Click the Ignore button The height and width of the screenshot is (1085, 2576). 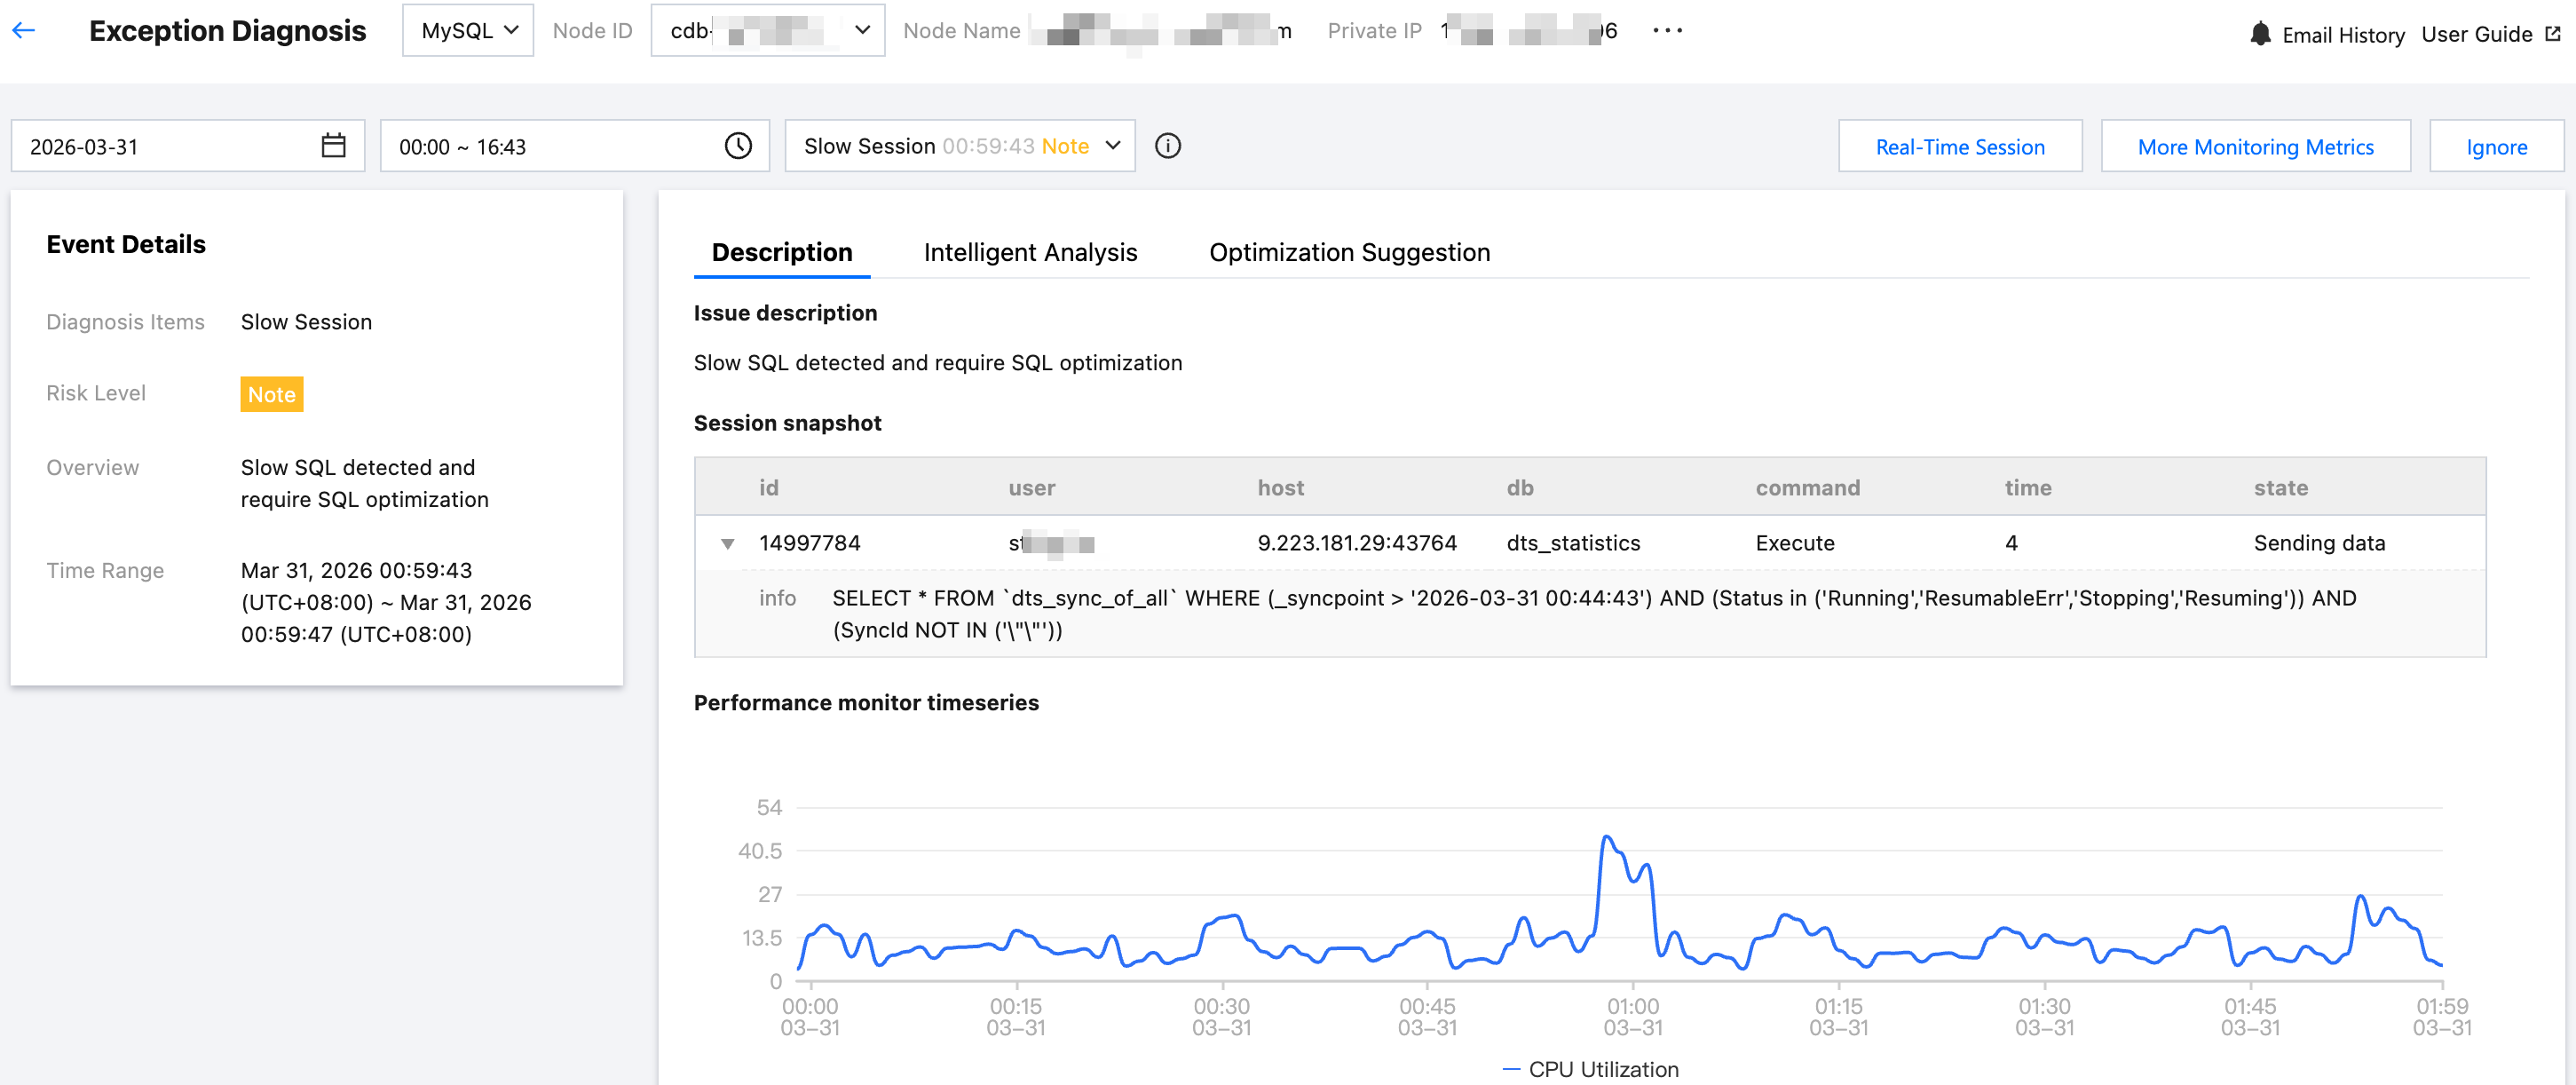tap(2495, 147)
